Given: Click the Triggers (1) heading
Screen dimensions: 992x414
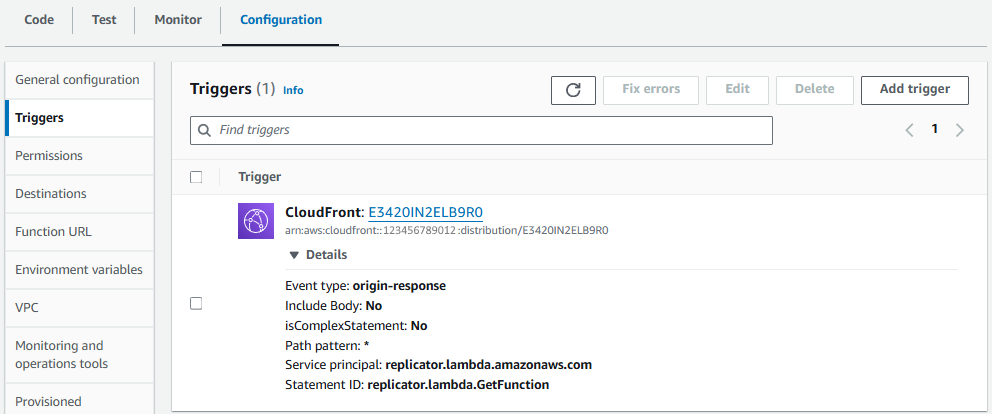Looking at the screenshot, I should pyautogui.click(x=233, y=89).
